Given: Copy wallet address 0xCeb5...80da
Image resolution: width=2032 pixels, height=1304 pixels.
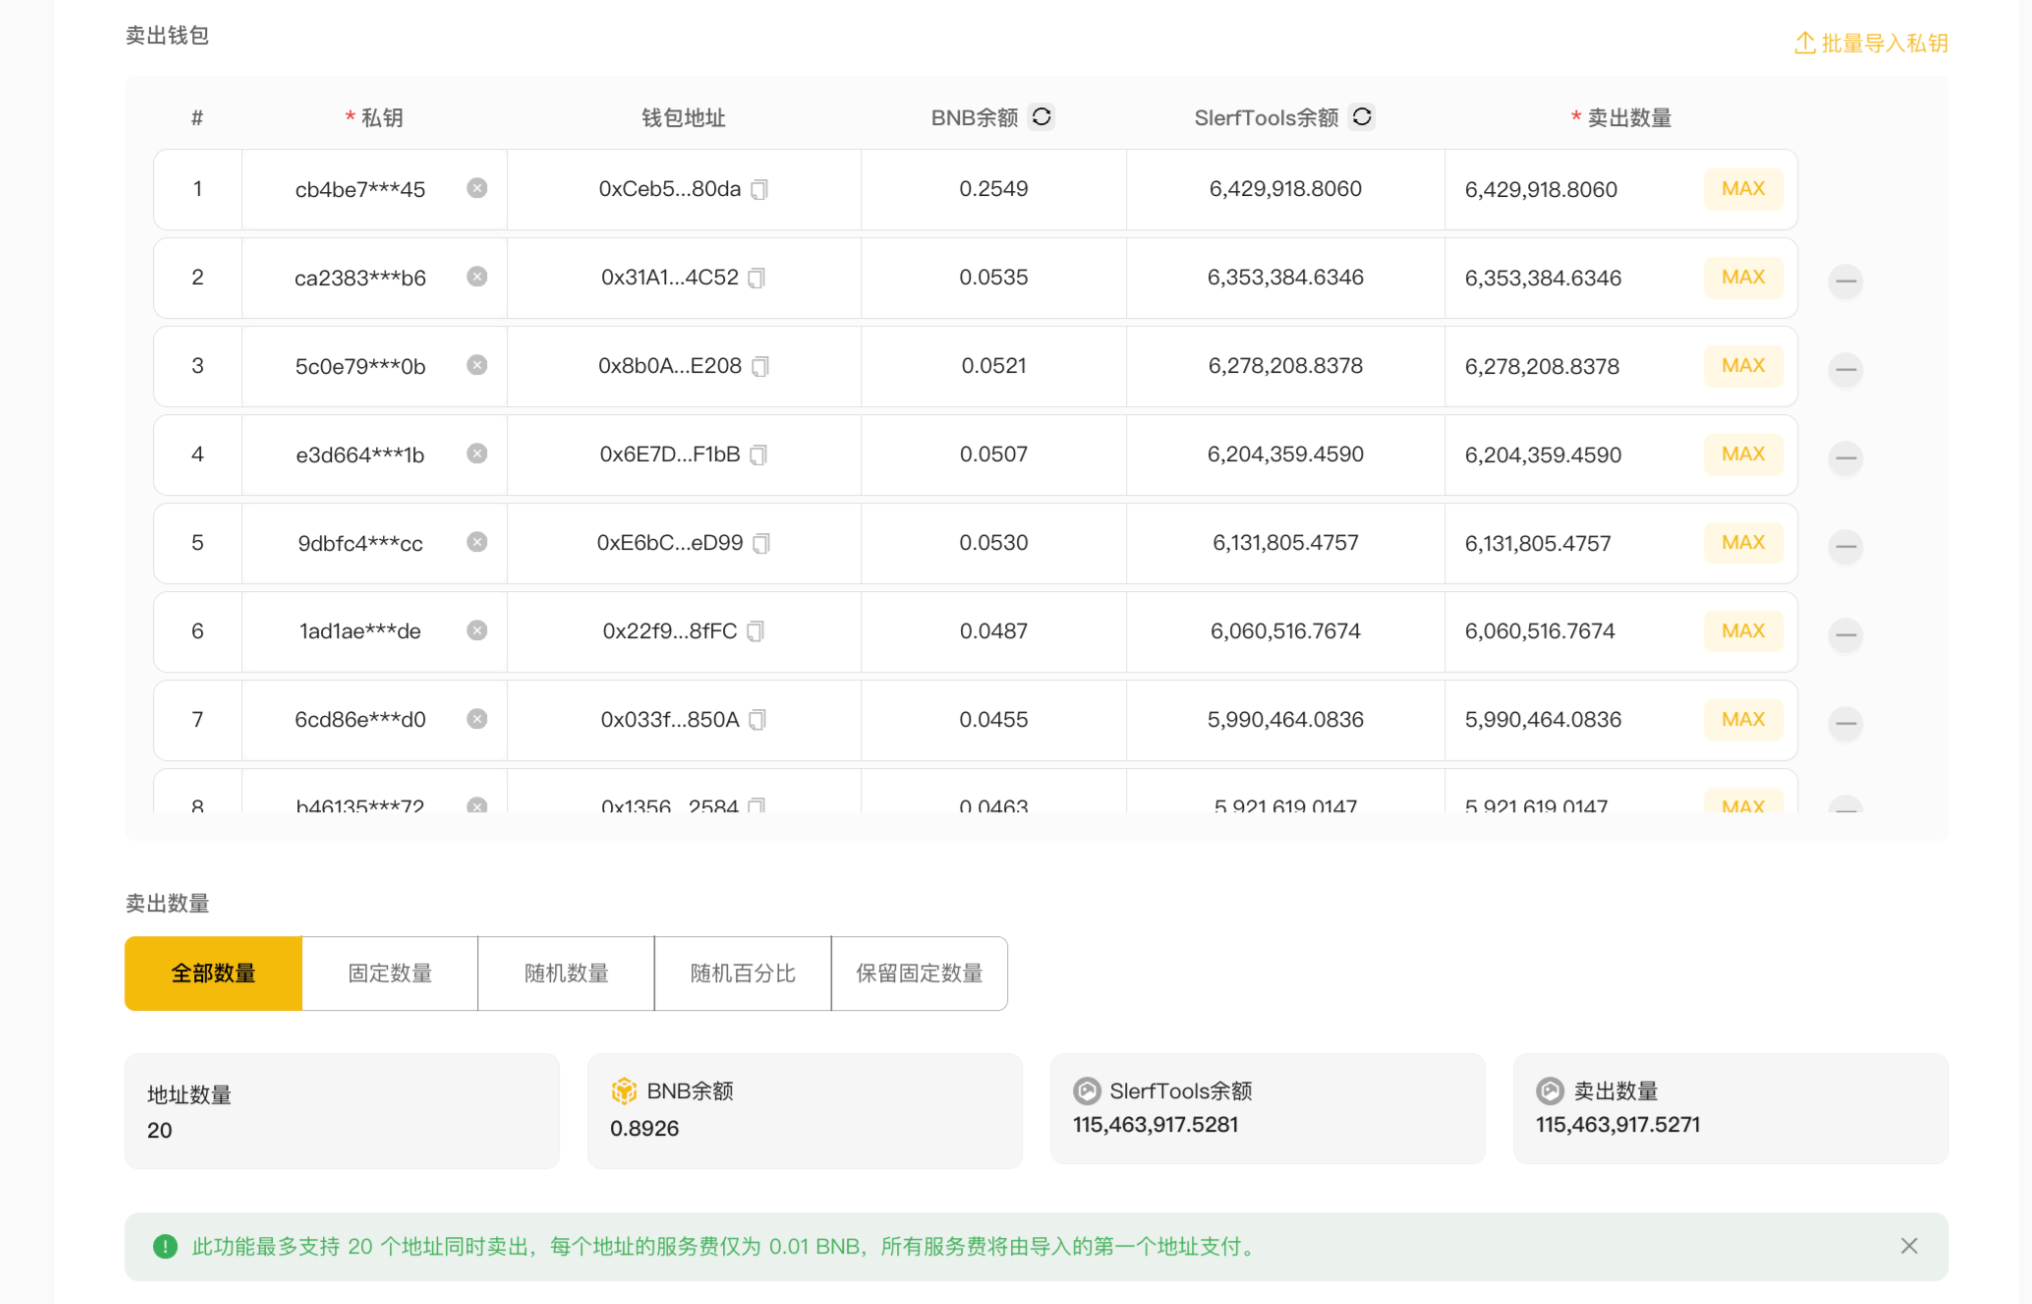Looking at the screenshot, I should 760,190.
